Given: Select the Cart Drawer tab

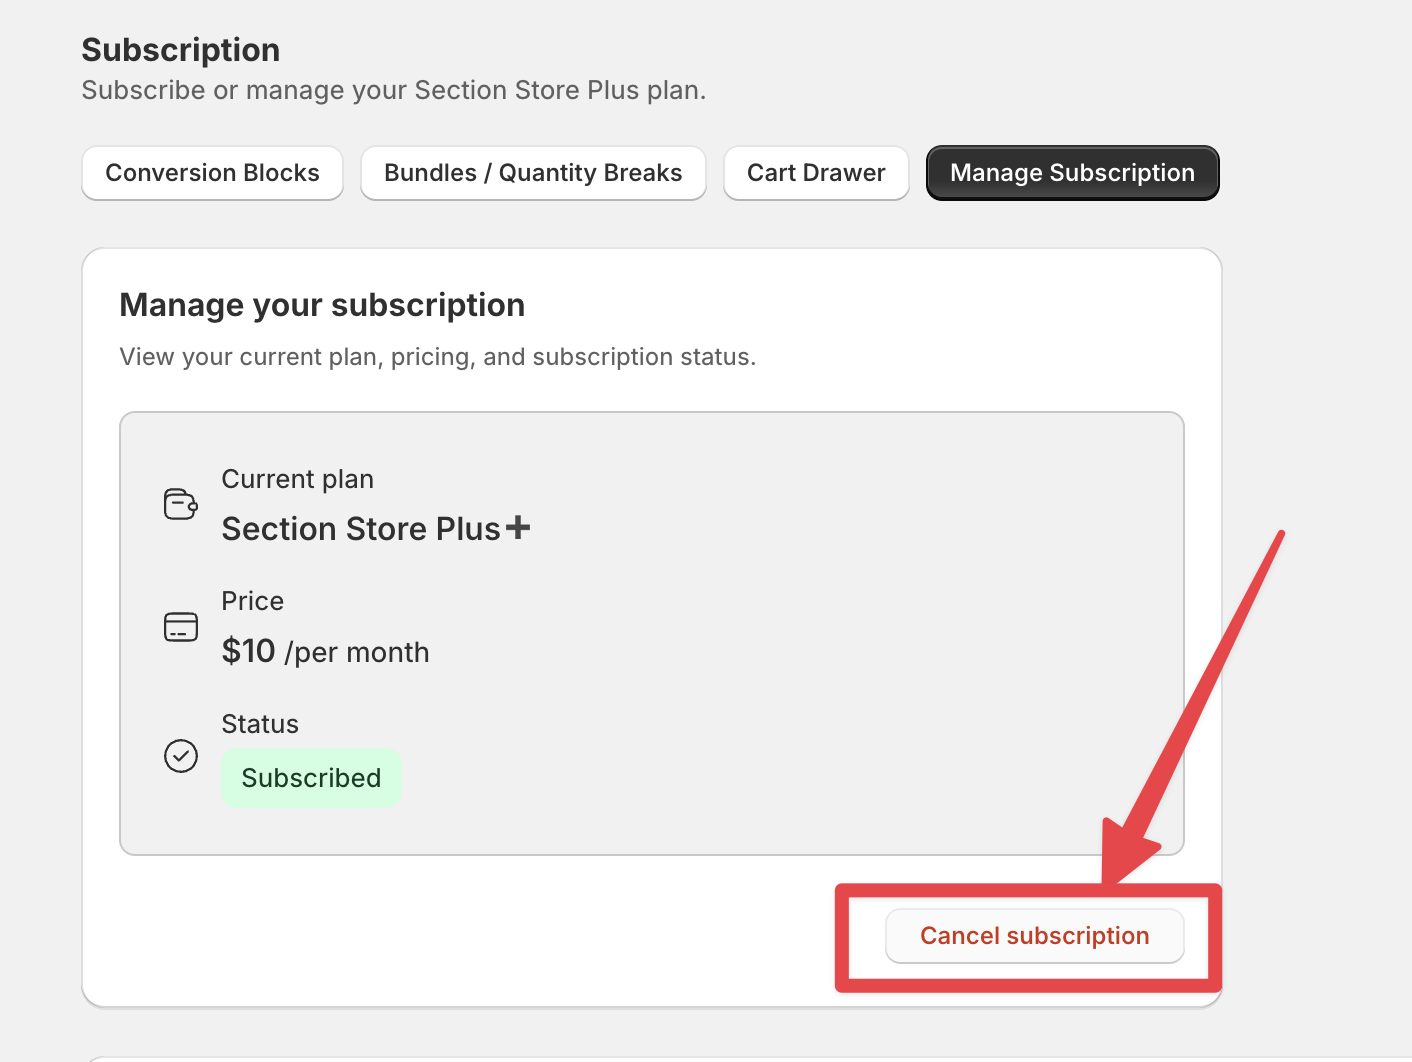Looking at the screenshot, I should 816,173.
